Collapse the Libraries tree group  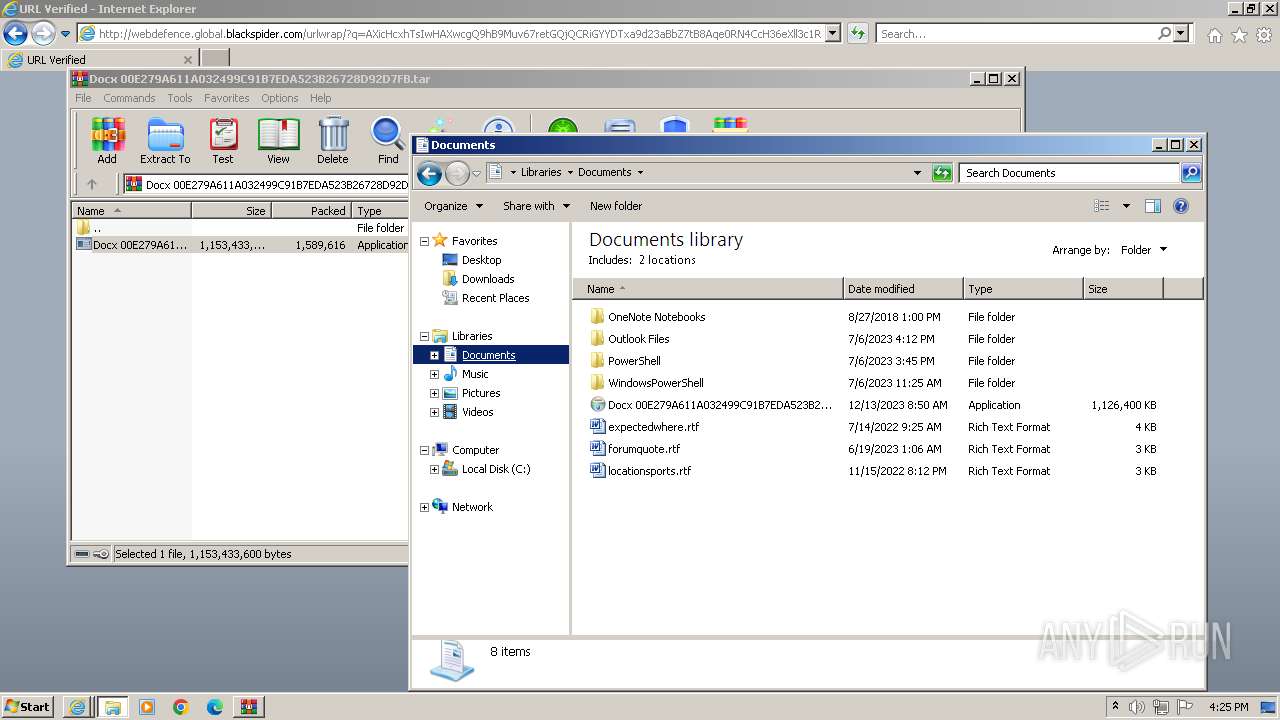tap(424, 337)
